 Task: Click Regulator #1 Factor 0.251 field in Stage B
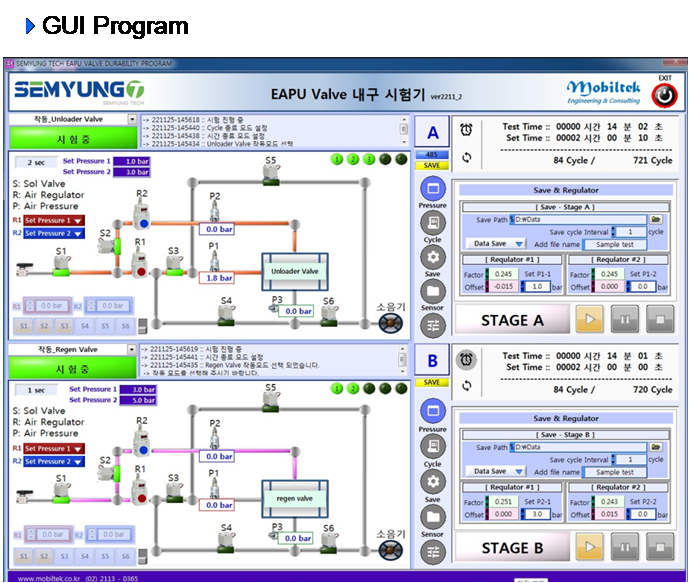coord(503,501)
